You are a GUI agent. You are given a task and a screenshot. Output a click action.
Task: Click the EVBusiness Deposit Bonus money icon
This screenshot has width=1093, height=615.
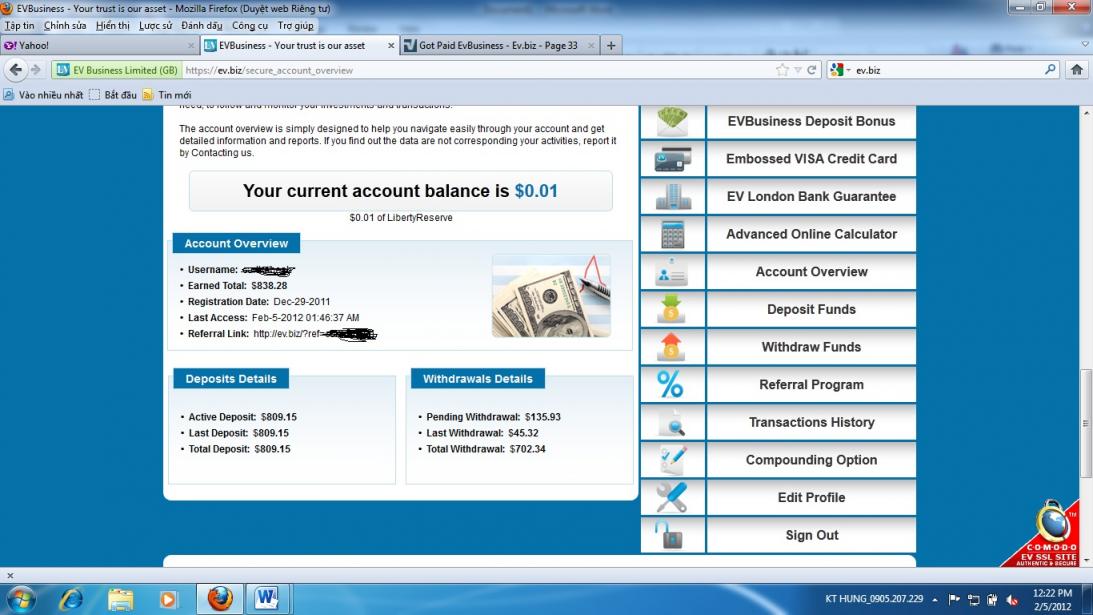coord(672,121)
